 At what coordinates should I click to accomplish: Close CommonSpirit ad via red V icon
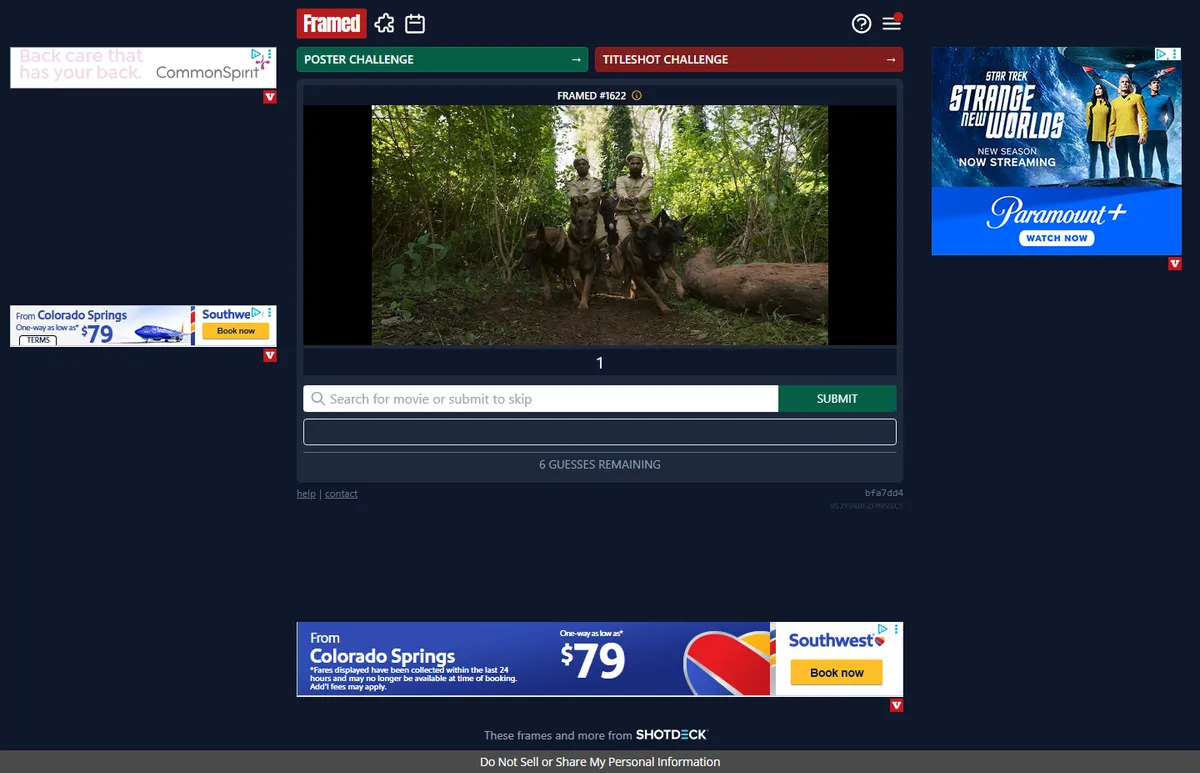point(270,97)
